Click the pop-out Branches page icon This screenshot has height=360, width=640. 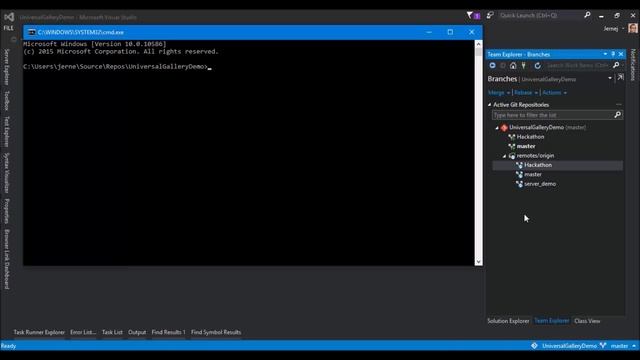point(620,78)
